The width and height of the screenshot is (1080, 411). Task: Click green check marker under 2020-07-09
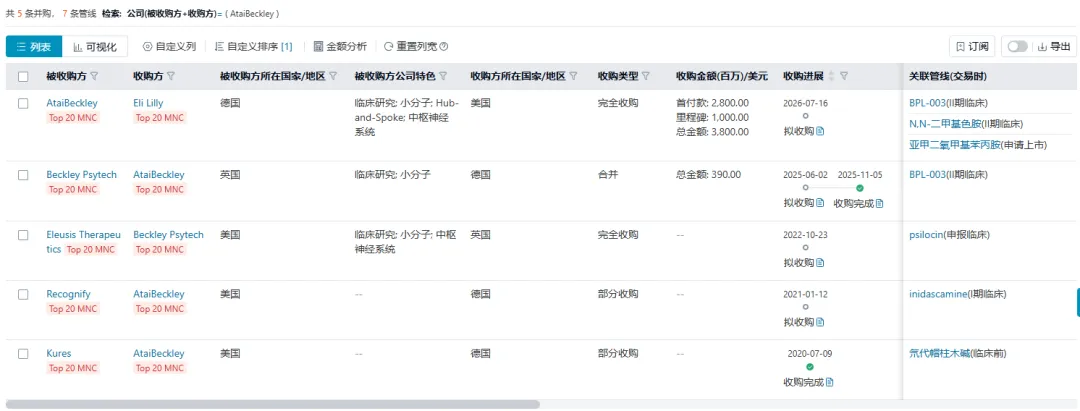[810, 367]
